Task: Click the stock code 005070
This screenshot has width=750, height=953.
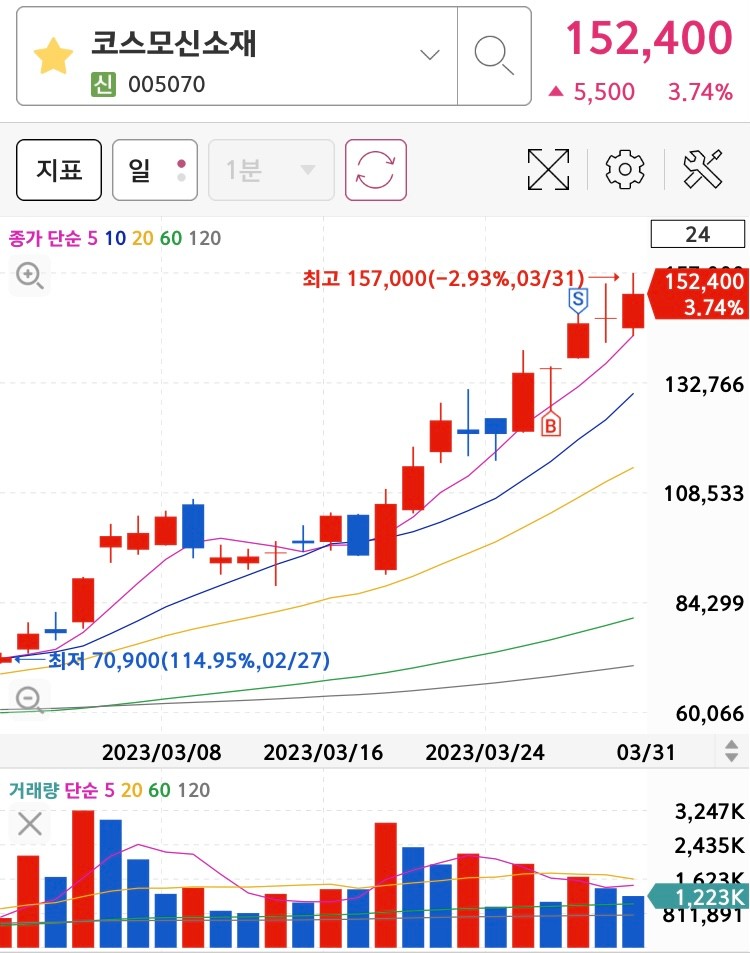Action: [x=167, y=84]
